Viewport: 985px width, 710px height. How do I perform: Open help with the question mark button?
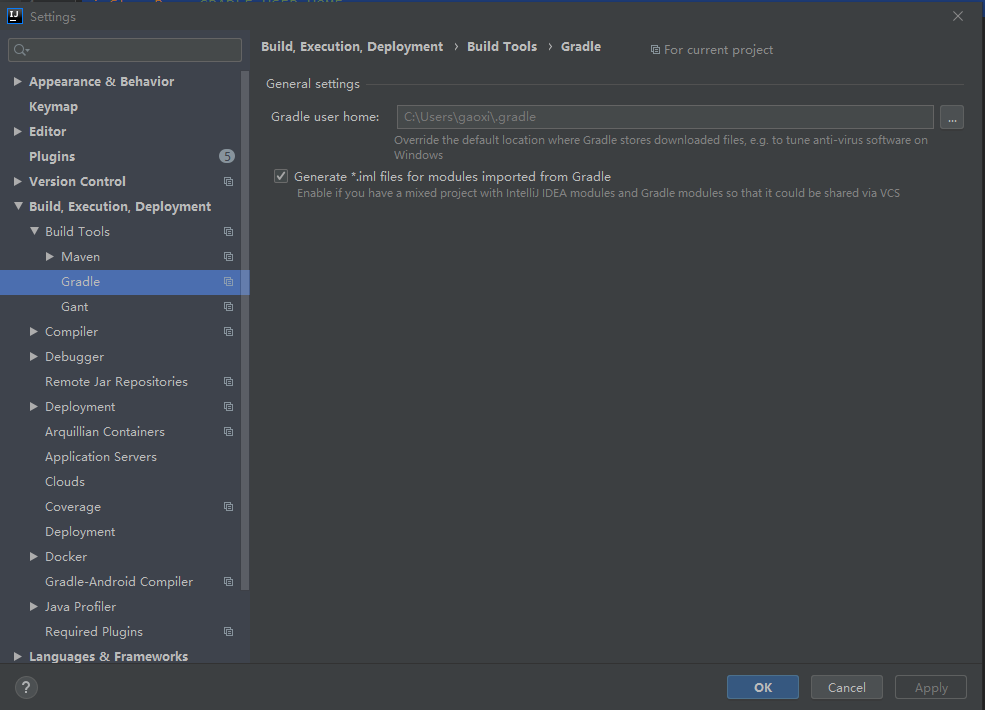pos(26,687)
